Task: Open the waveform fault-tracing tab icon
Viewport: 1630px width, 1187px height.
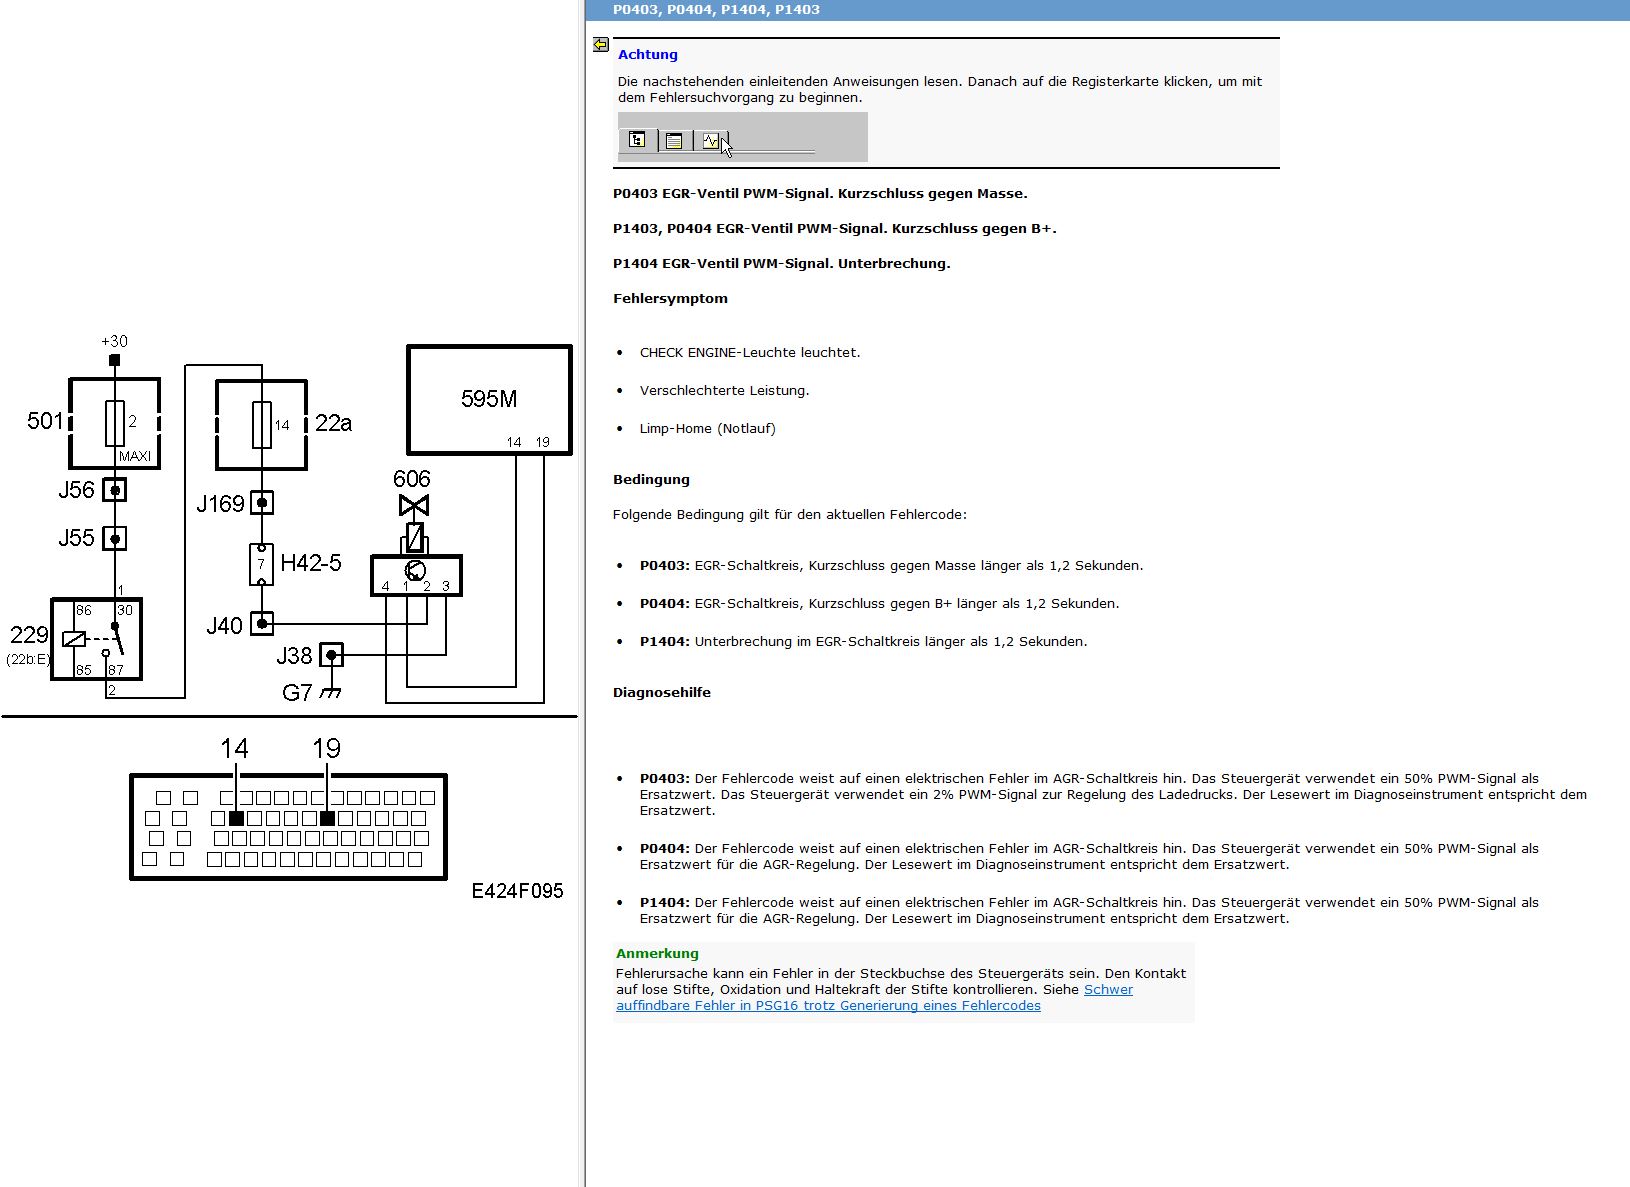Action: pyautogui.click(x=710, y=141)
